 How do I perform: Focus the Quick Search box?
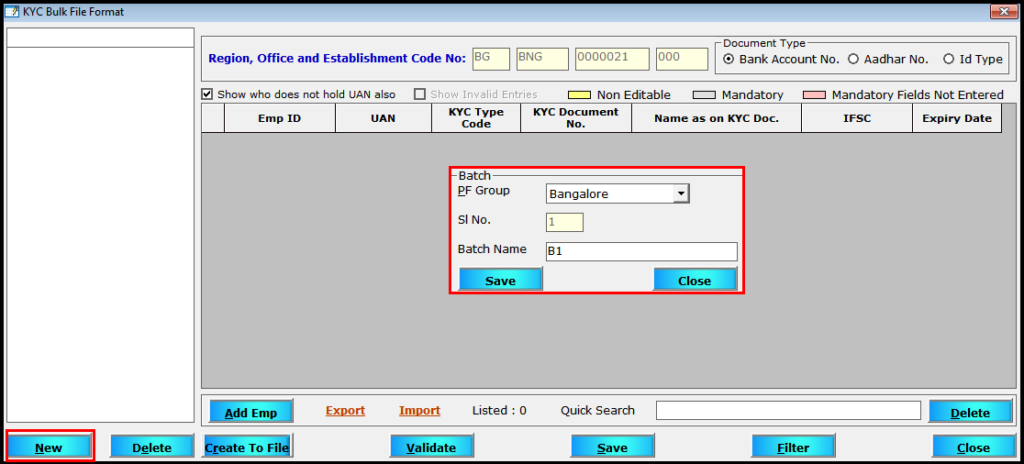[x=788, y=410]
